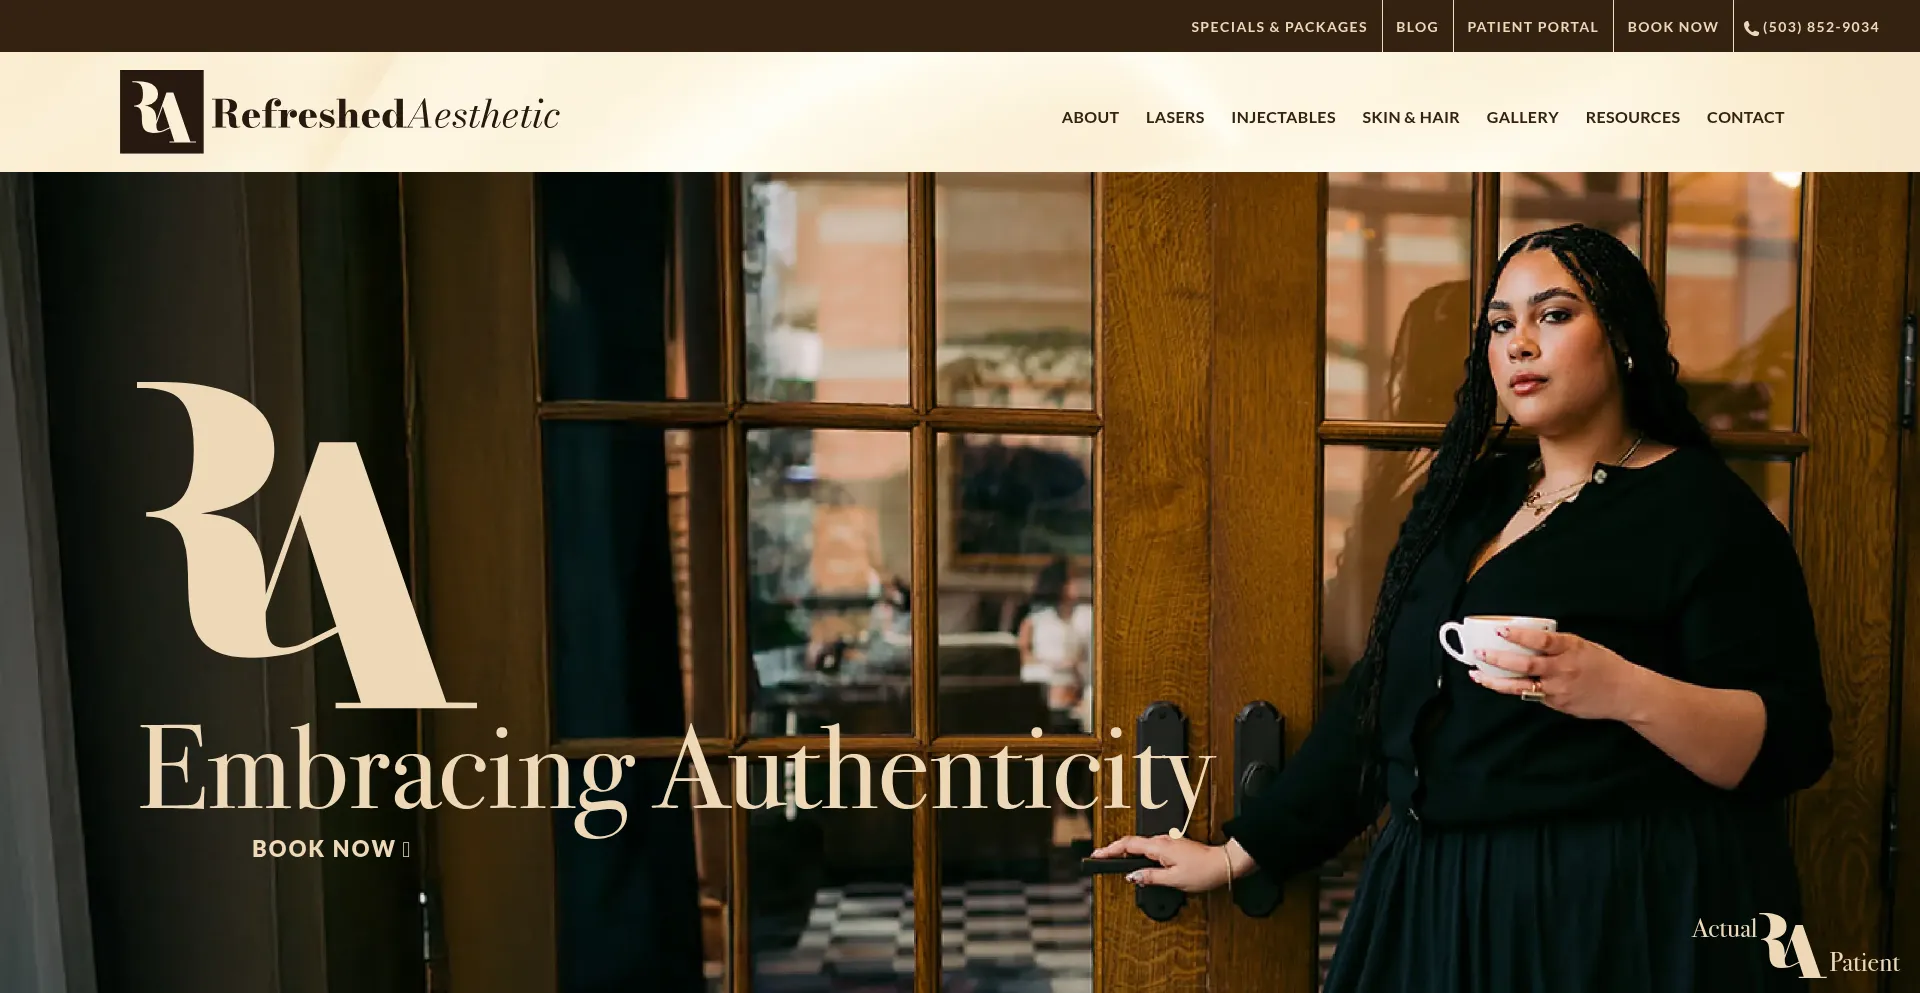Click the phone icon beside the number

1751,28
